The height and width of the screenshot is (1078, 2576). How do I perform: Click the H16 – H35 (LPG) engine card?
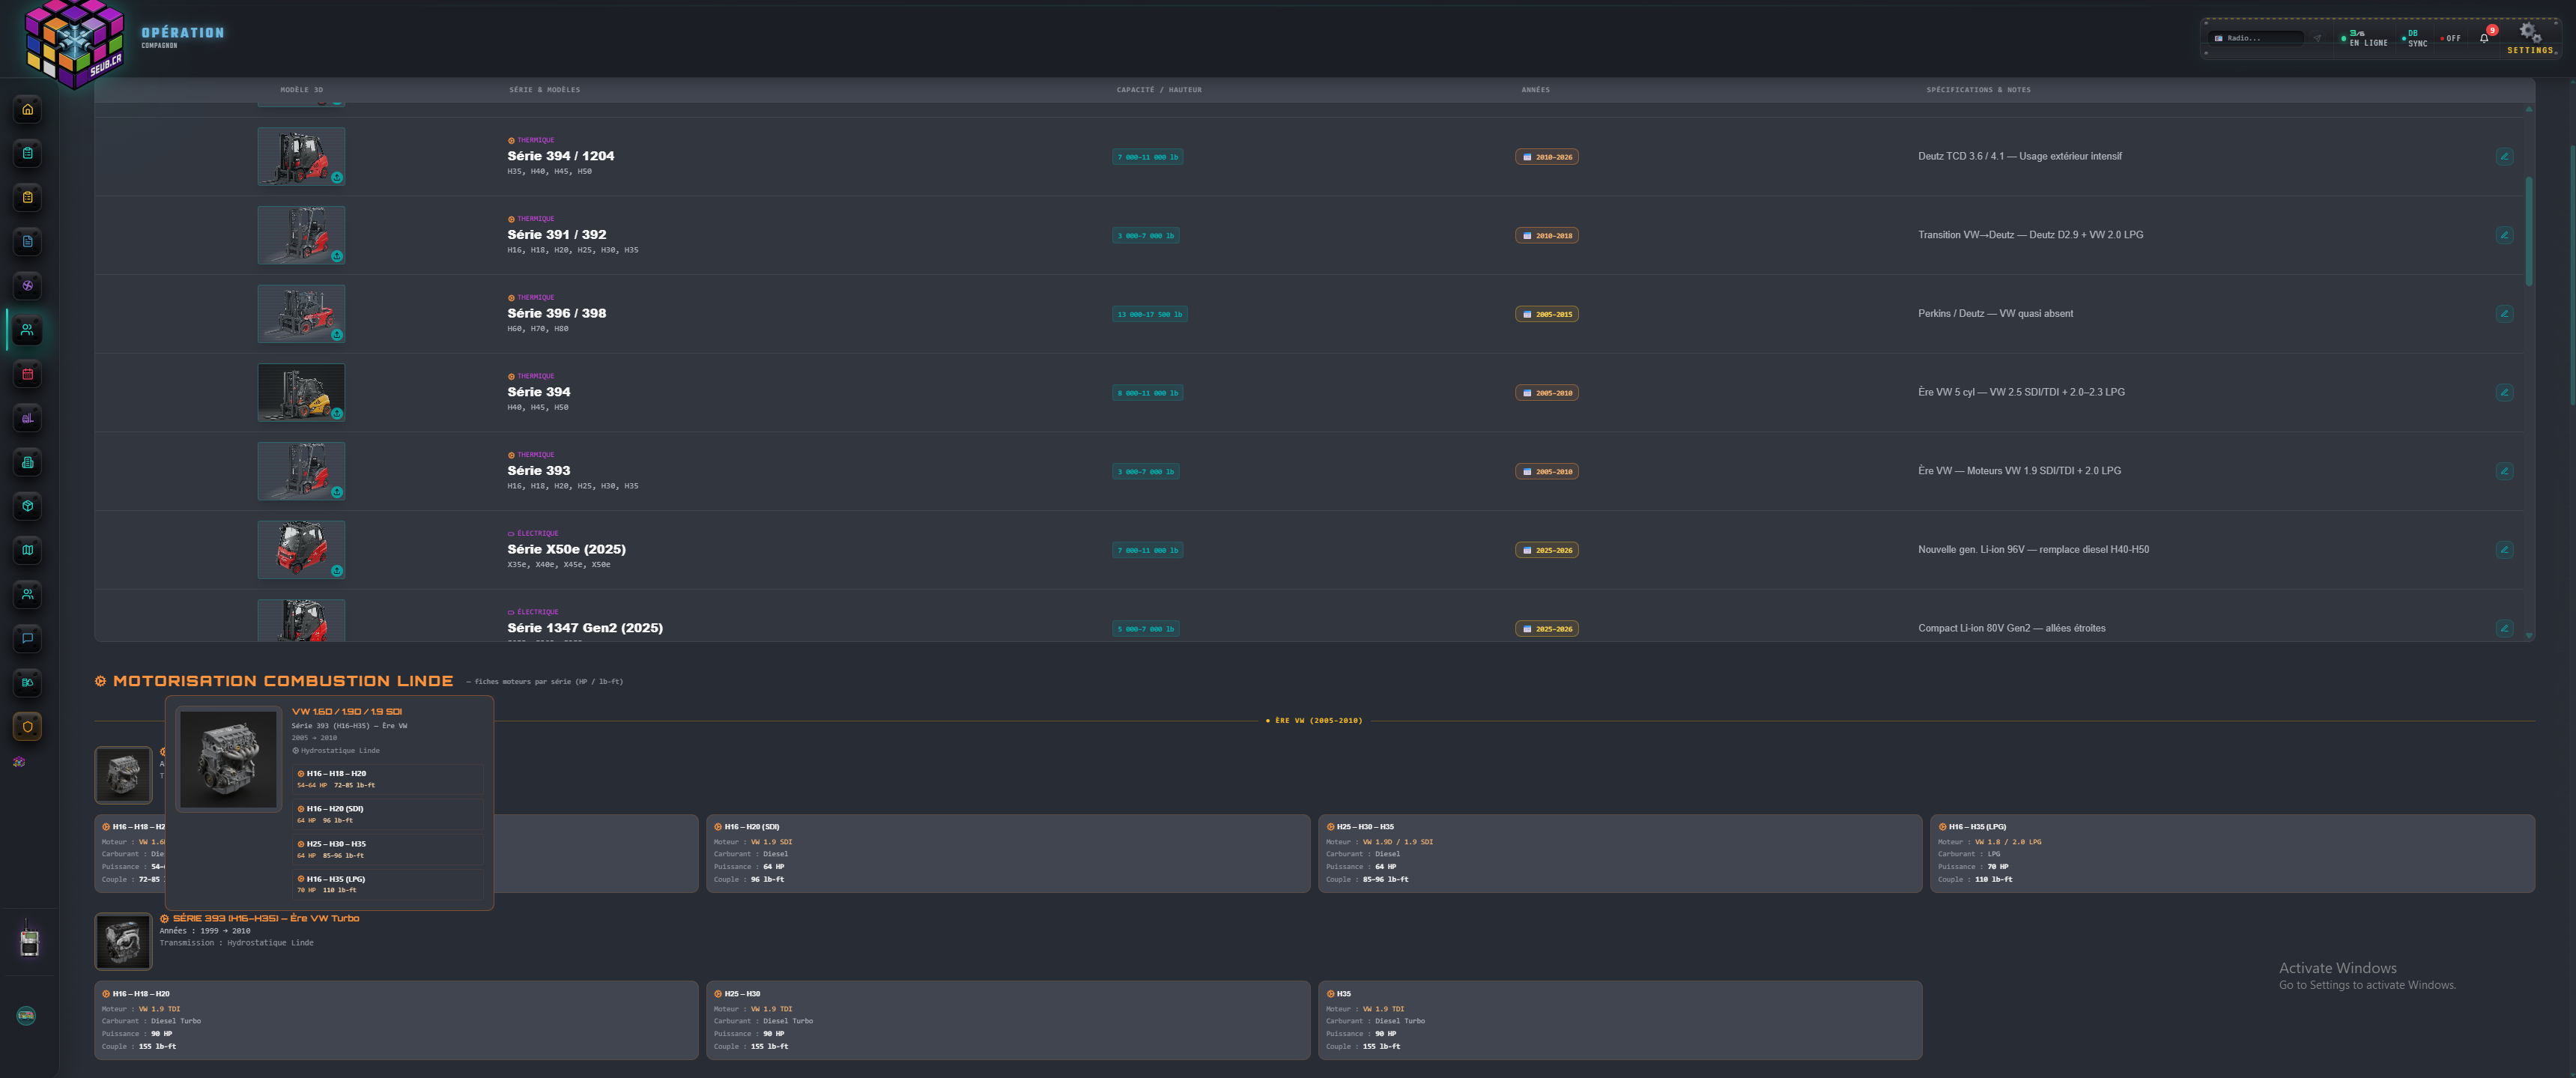tap(2232, 853)
